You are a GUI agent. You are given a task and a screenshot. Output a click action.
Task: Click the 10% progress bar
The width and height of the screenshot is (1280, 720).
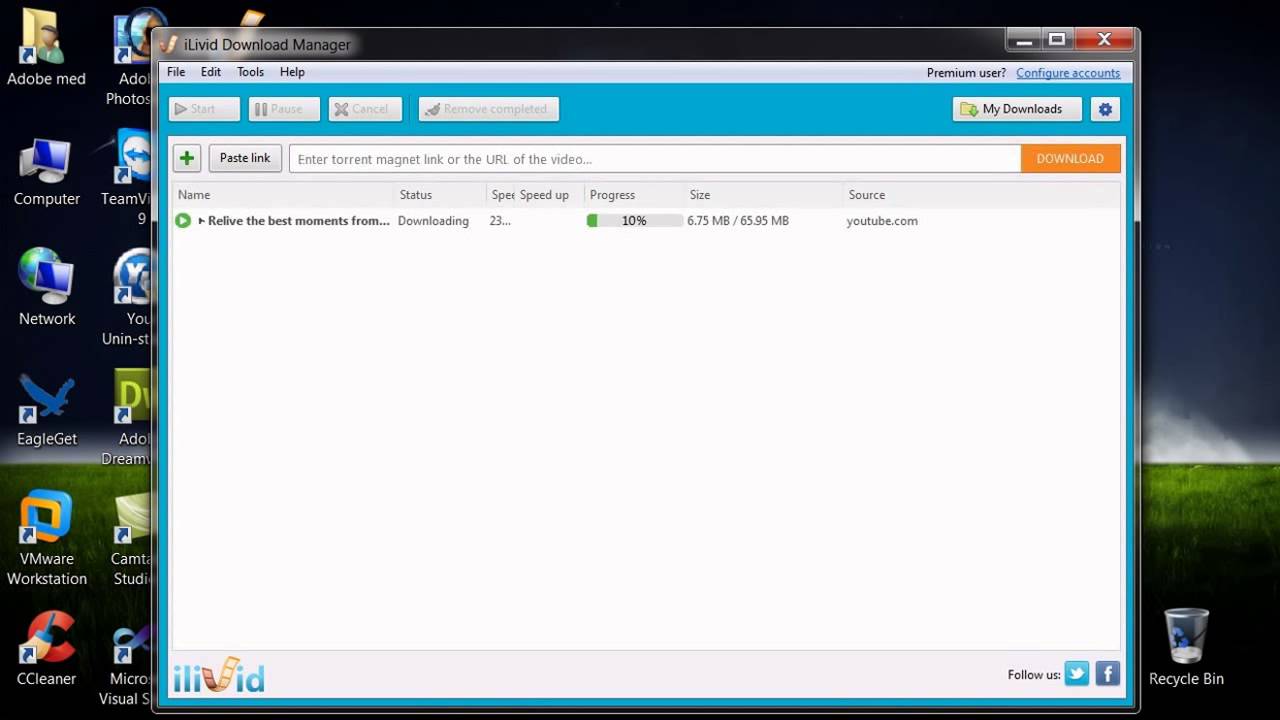[x=634, y=221]
